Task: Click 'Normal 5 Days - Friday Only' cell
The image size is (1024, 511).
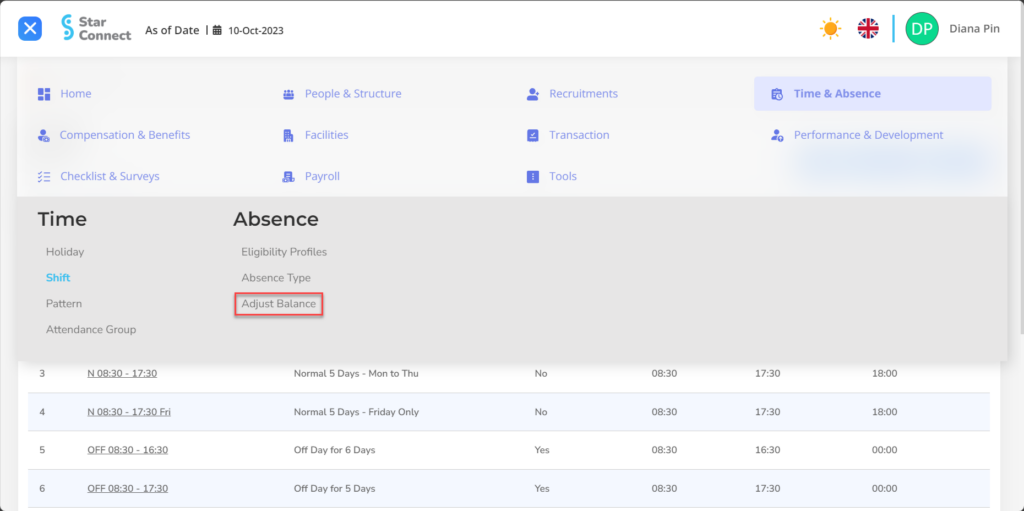Action: (357, 412)
